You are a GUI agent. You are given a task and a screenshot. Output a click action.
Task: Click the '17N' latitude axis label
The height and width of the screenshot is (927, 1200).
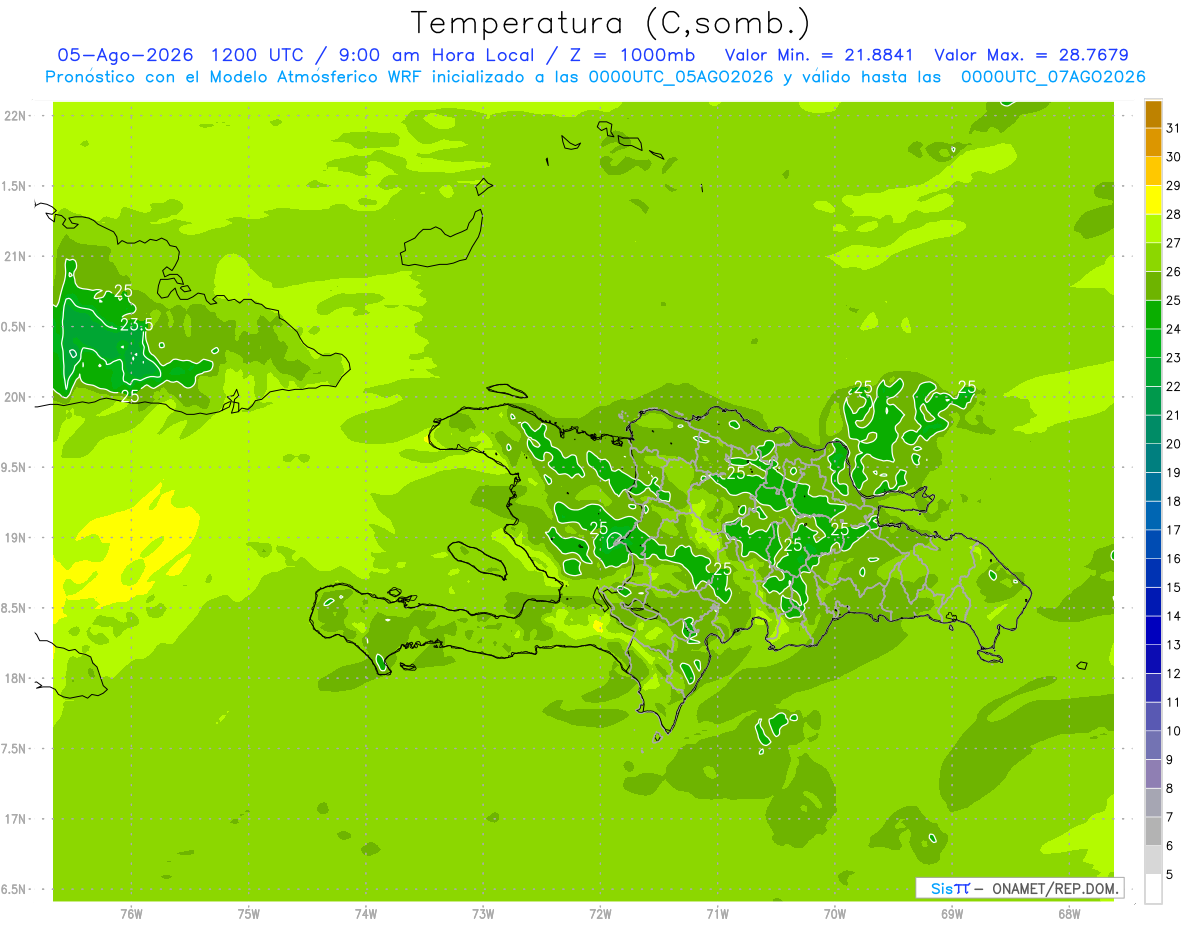[x=15, y=819]
